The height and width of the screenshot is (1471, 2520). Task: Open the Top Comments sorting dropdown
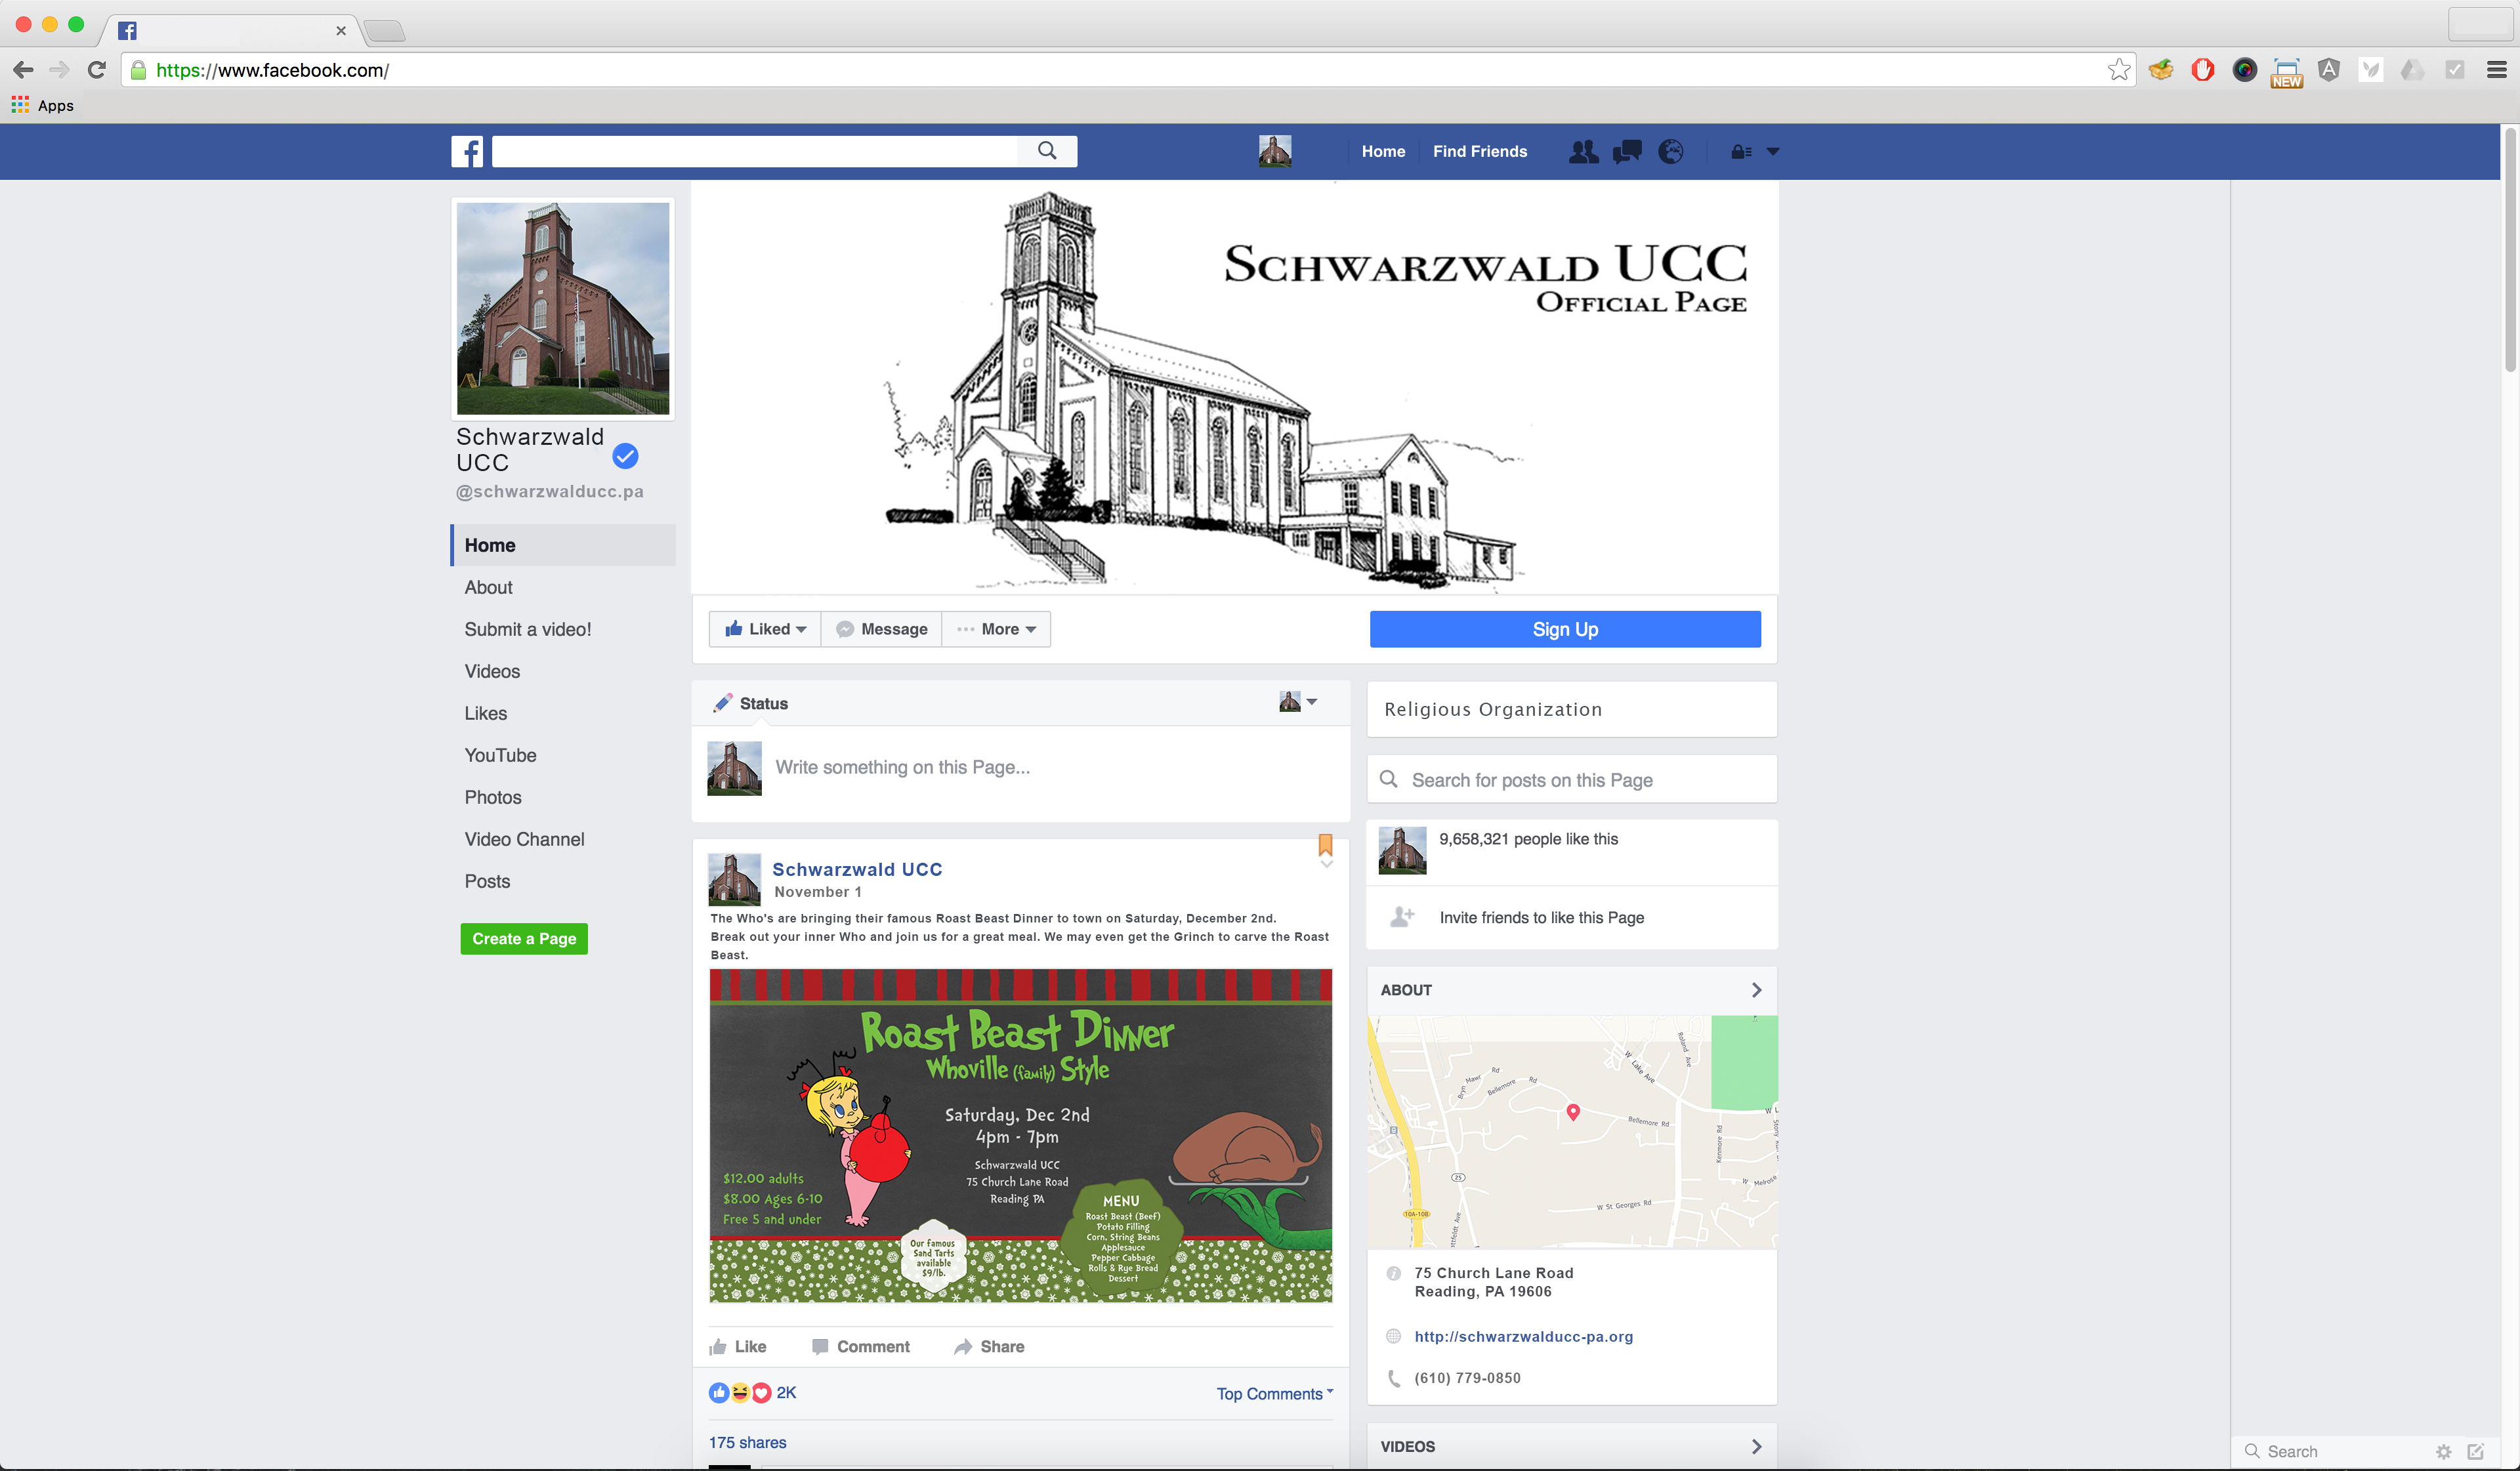point(1274,1393)
